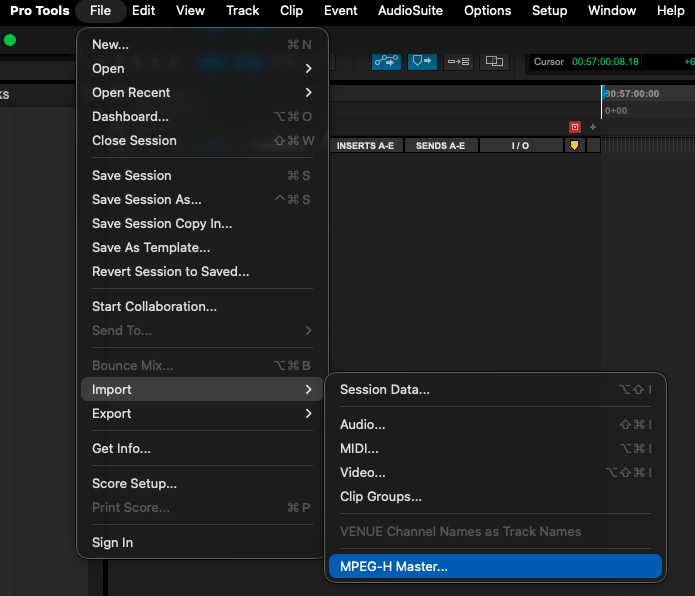Click the highlighted Import submenu item
The width and height of the screenshot is (695, 596).
pyautogui.click(x=202, y=390)
